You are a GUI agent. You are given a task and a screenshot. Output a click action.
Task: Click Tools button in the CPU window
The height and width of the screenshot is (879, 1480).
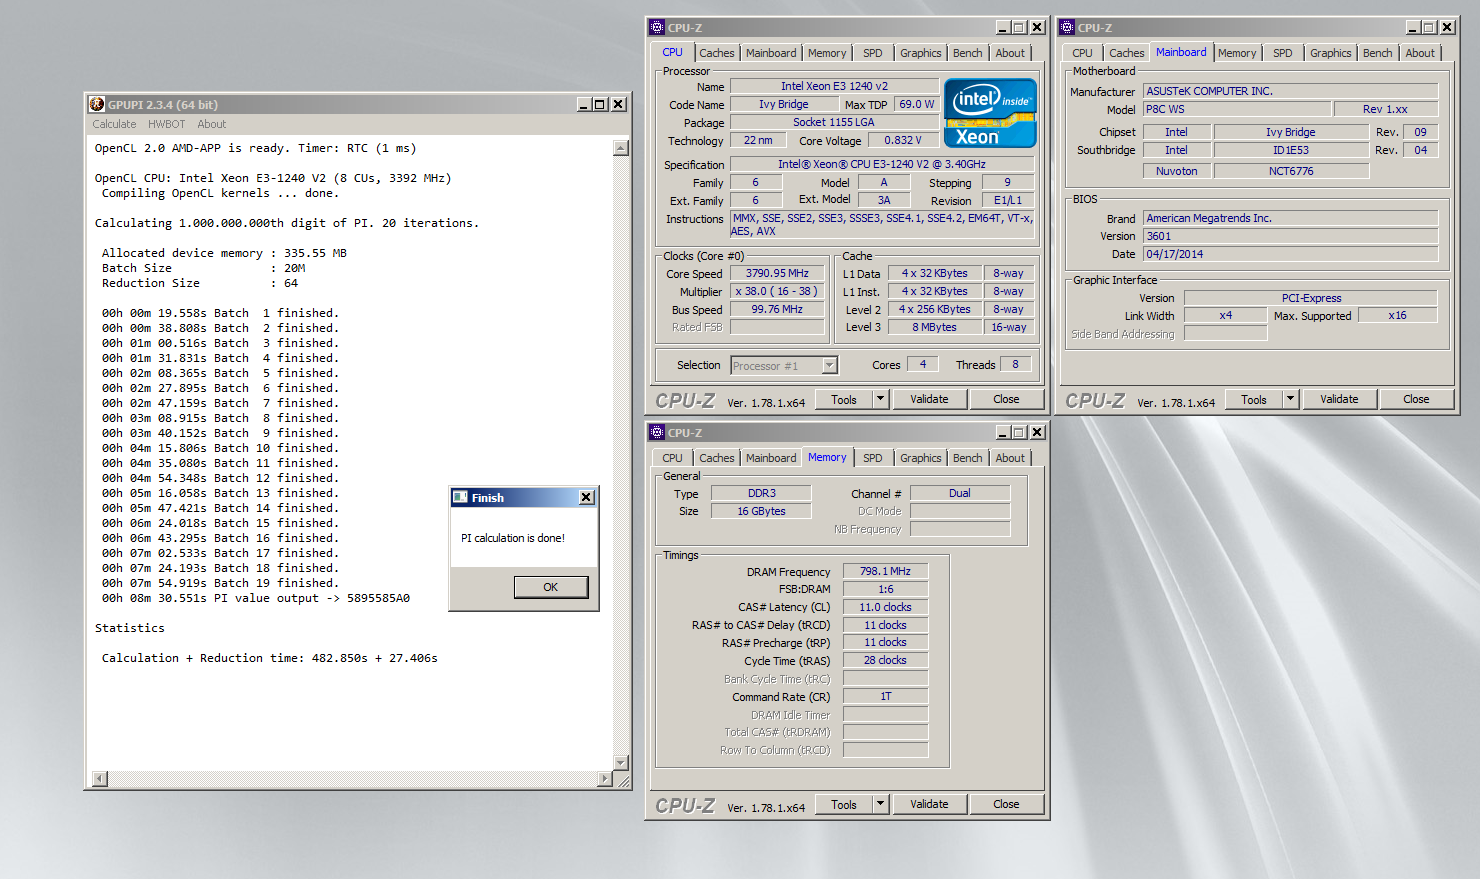click(x=844, y=399)
